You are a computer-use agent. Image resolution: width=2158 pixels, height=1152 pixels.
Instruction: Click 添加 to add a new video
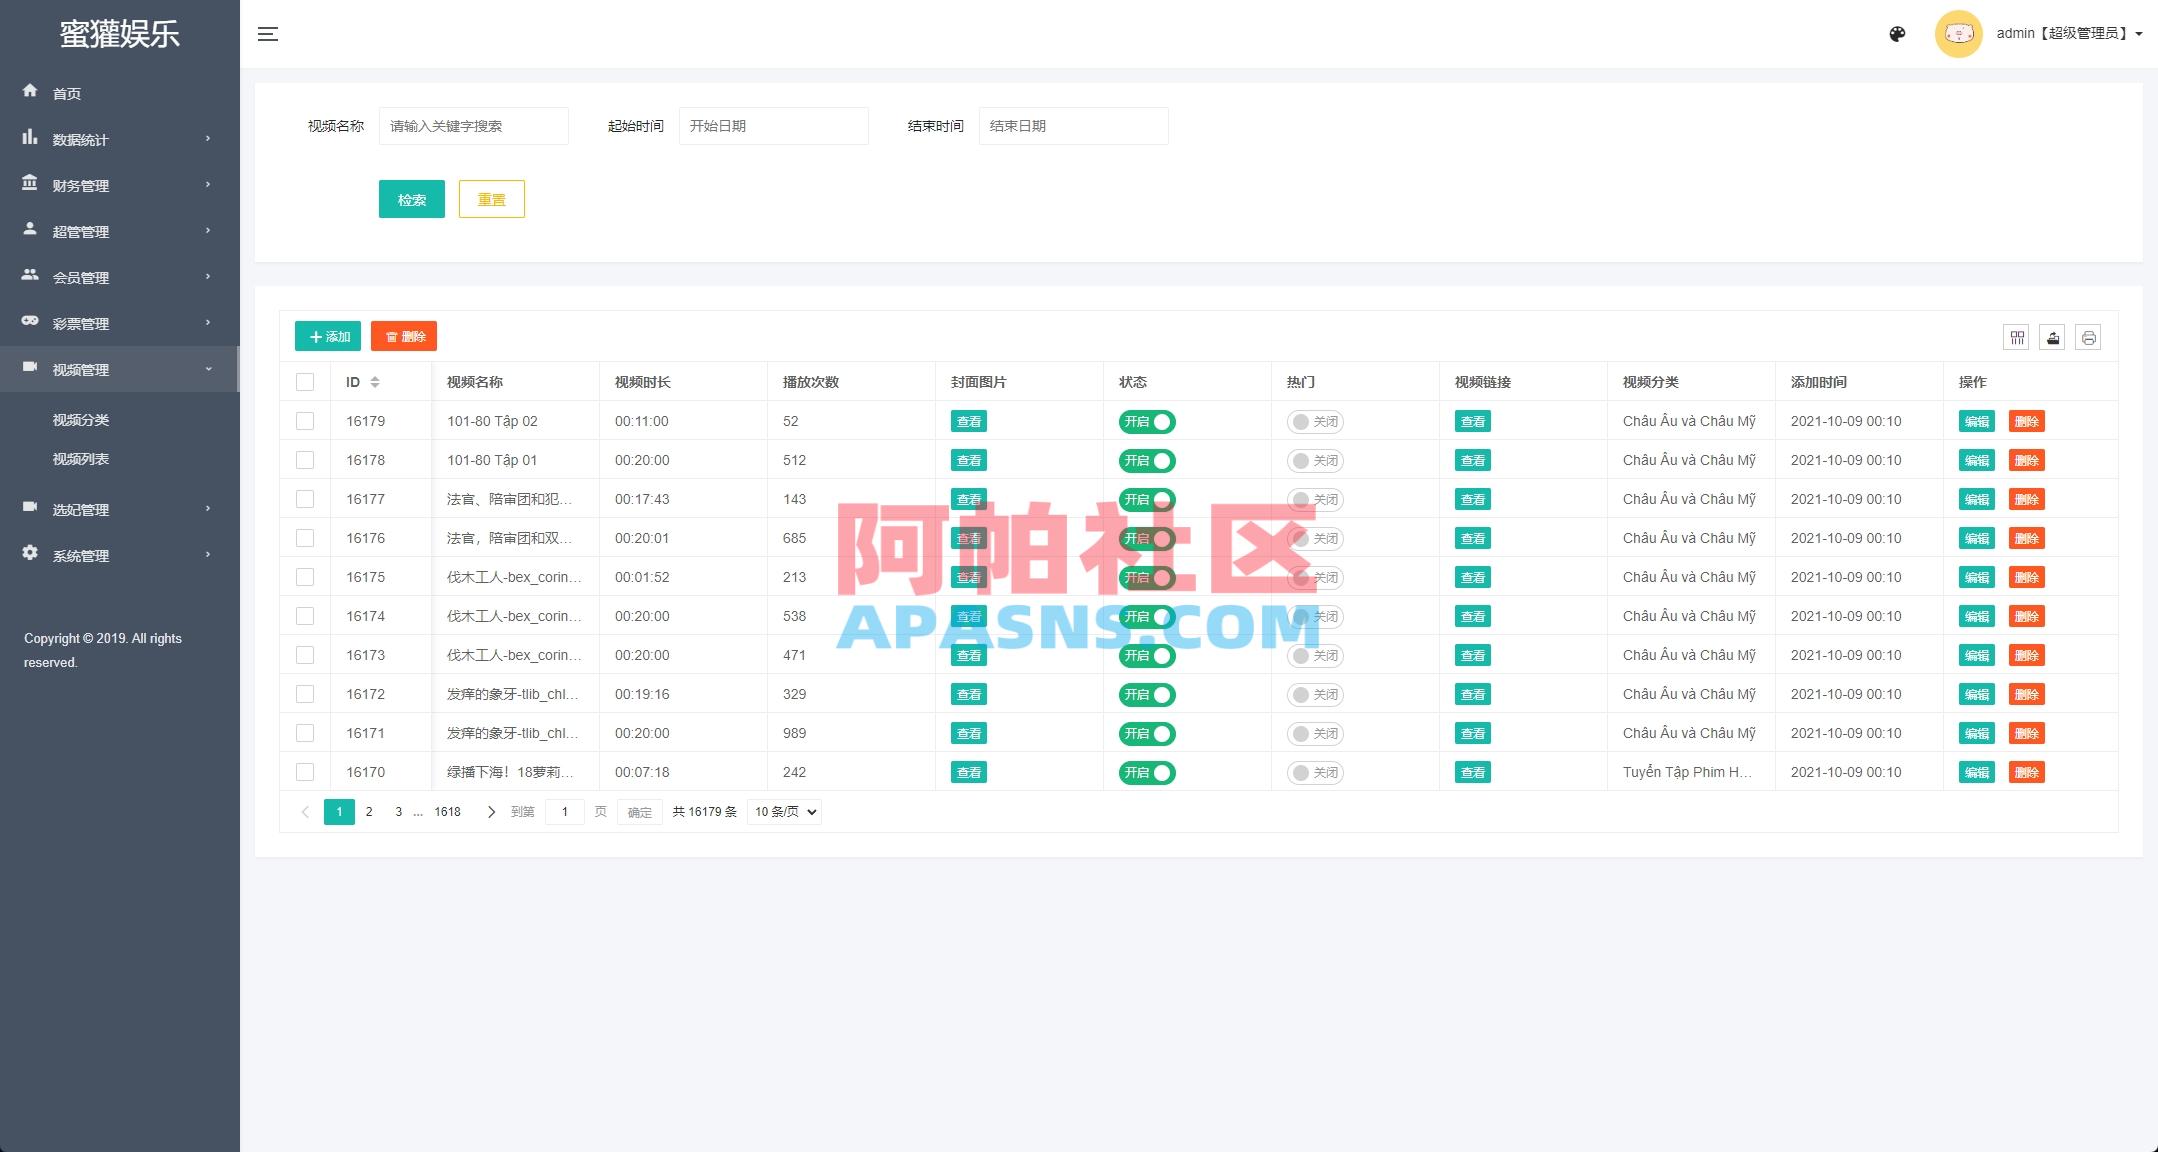click(327, 336)
